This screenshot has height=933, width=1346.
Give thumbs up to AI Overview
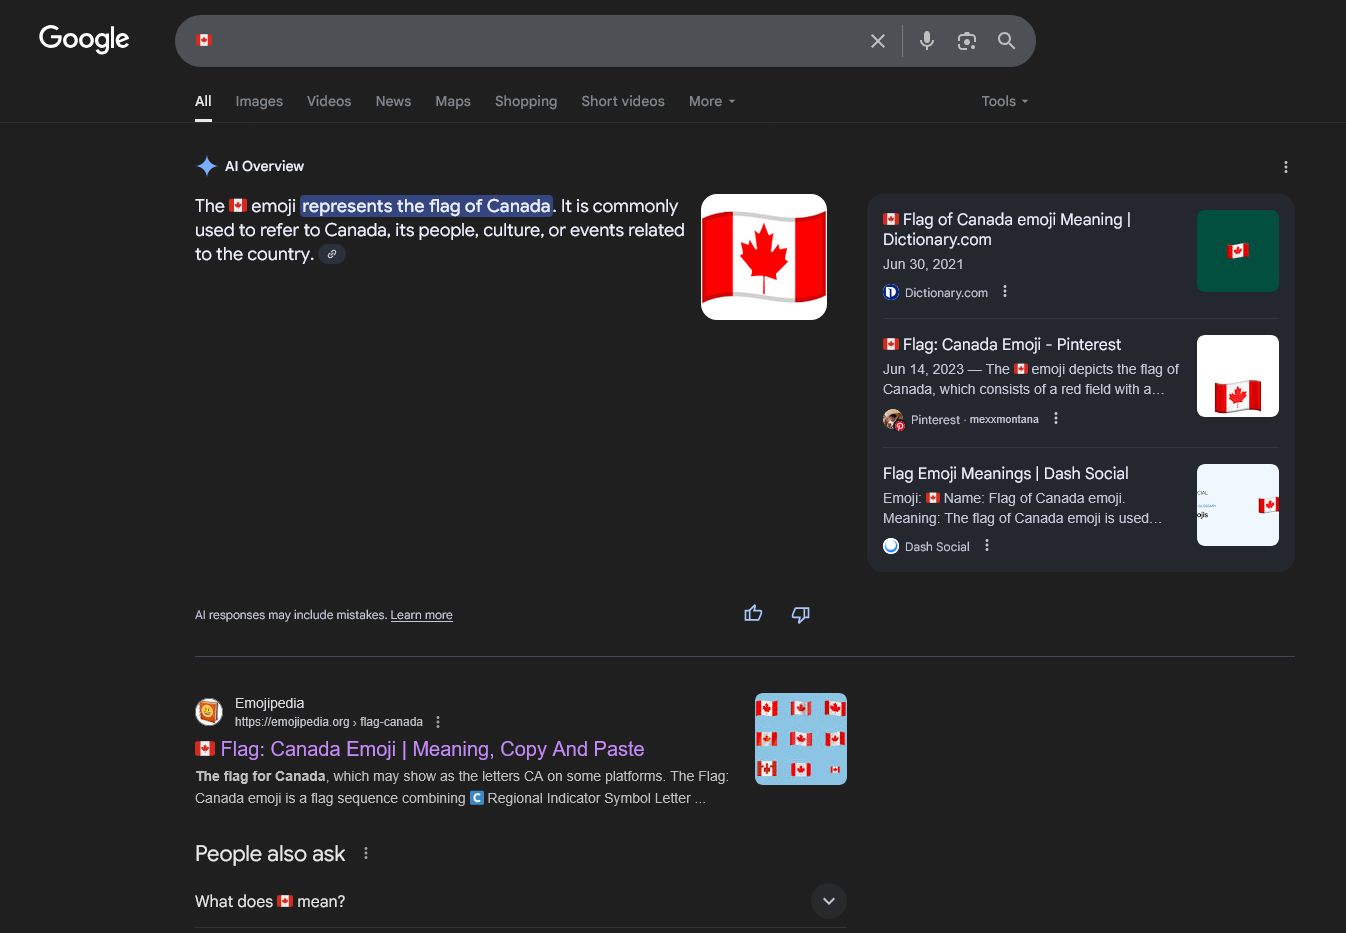click(753, 614)
